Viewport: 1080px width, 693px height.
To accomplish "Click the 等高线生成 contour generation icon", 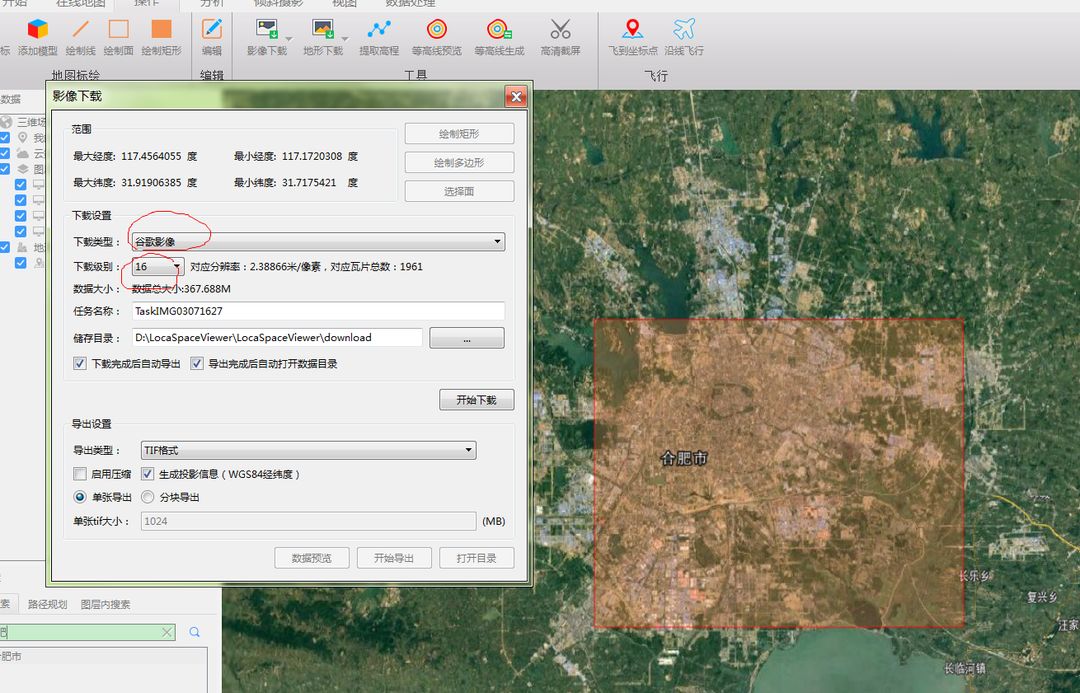I will [498, 30].
